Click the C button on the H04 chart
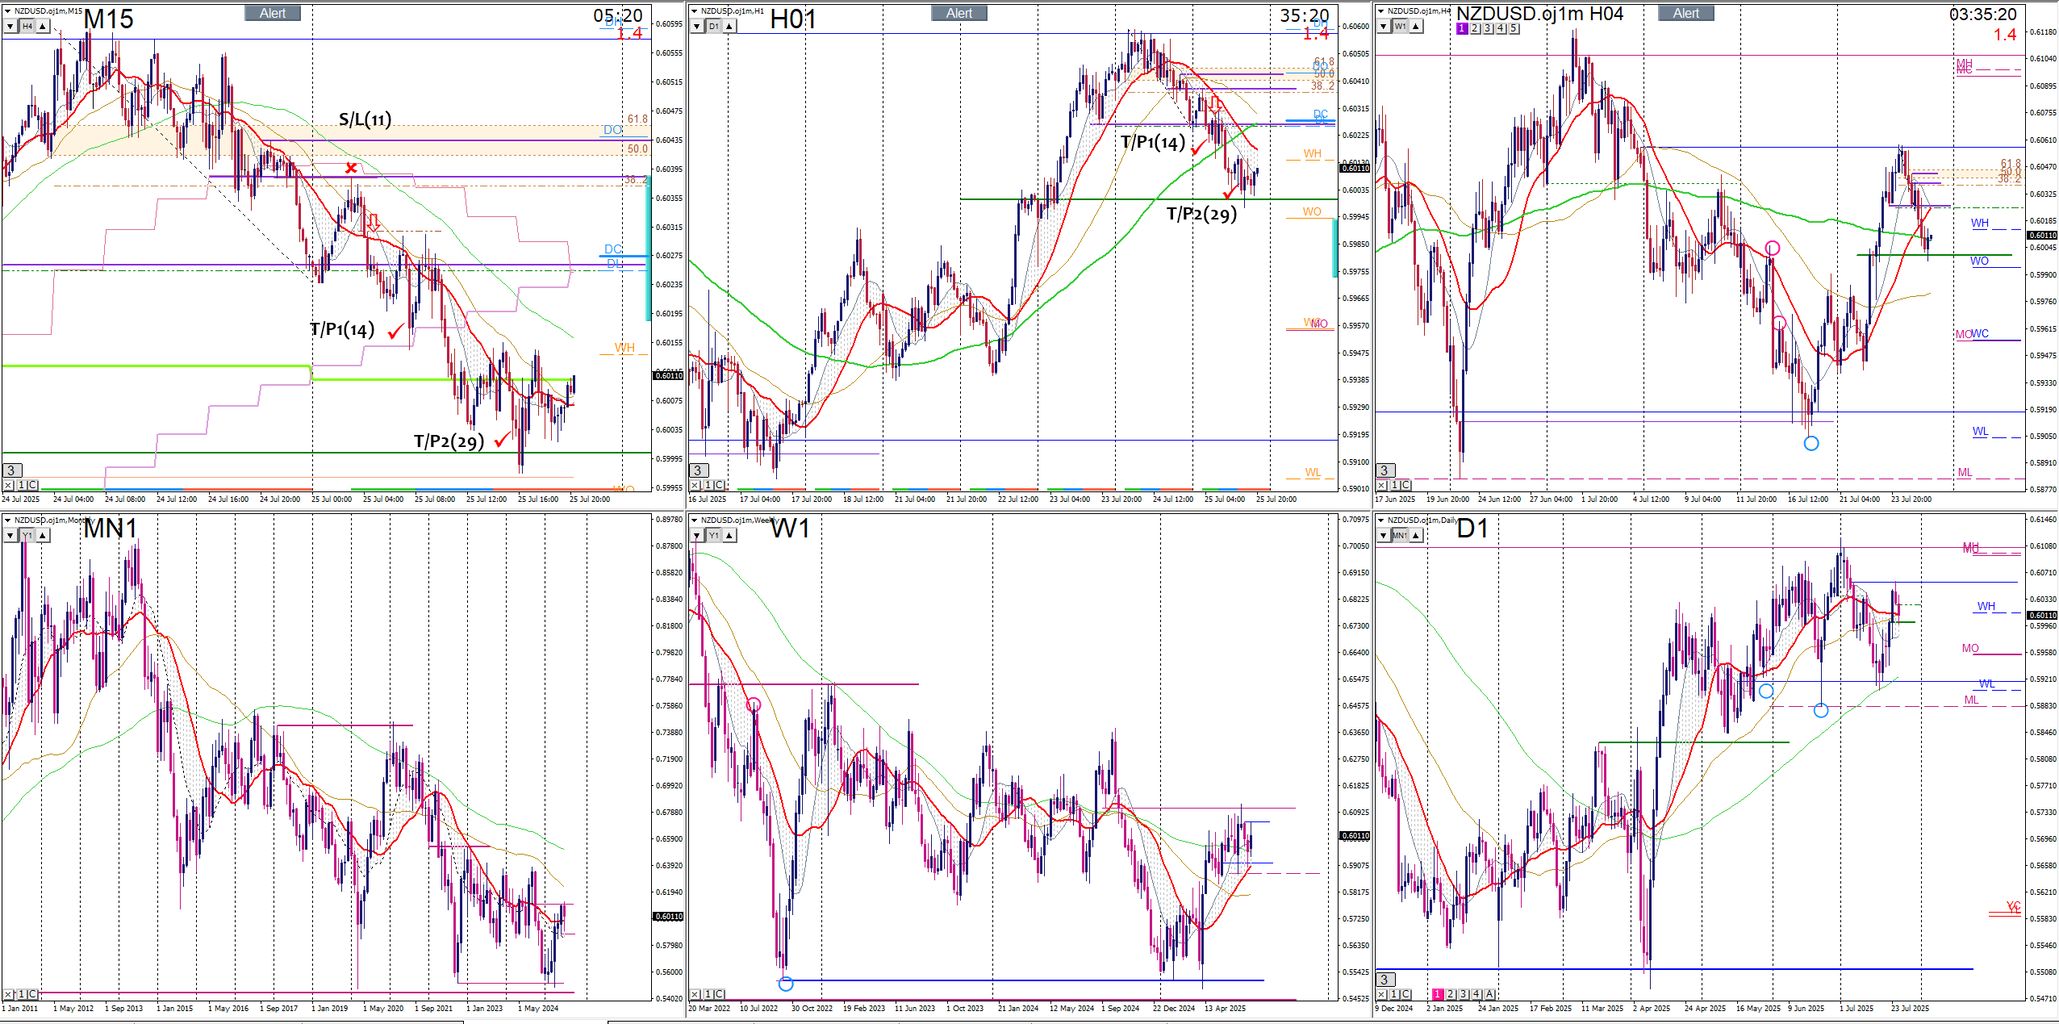This screenshot has height=1024, width=2059. click(x=1407, y=485)
